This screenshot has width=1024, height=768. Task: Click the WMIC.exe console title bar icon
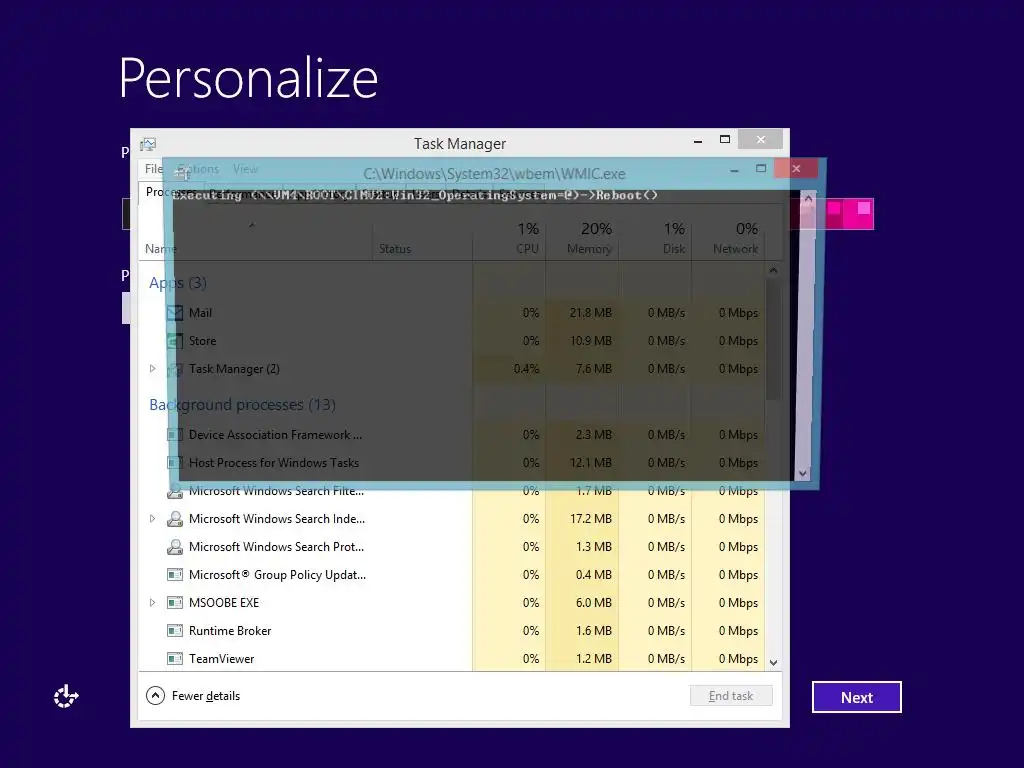(182, 172)
